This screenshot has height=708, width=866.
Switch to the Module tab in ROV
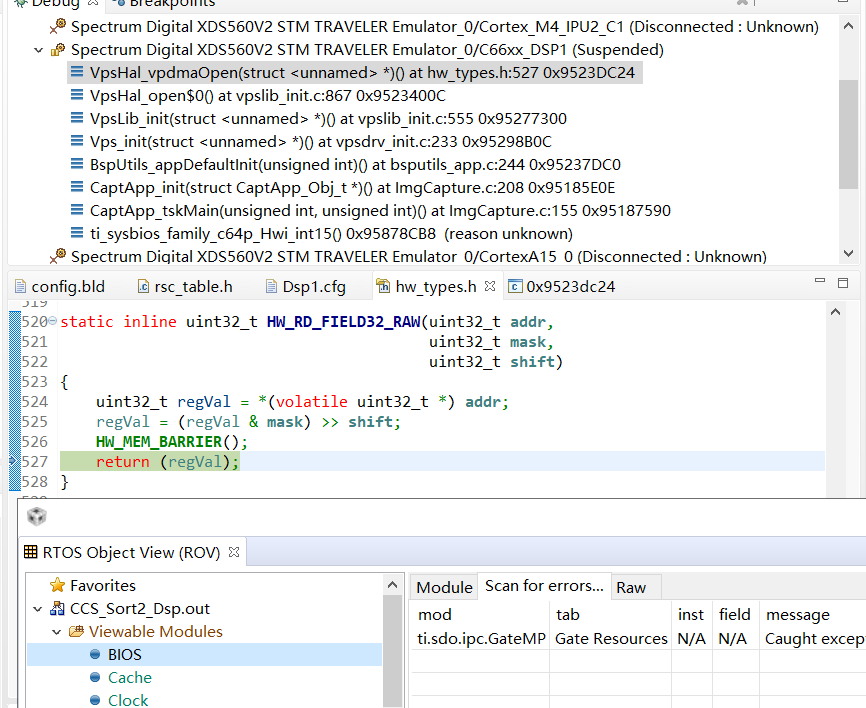[444, 587]
